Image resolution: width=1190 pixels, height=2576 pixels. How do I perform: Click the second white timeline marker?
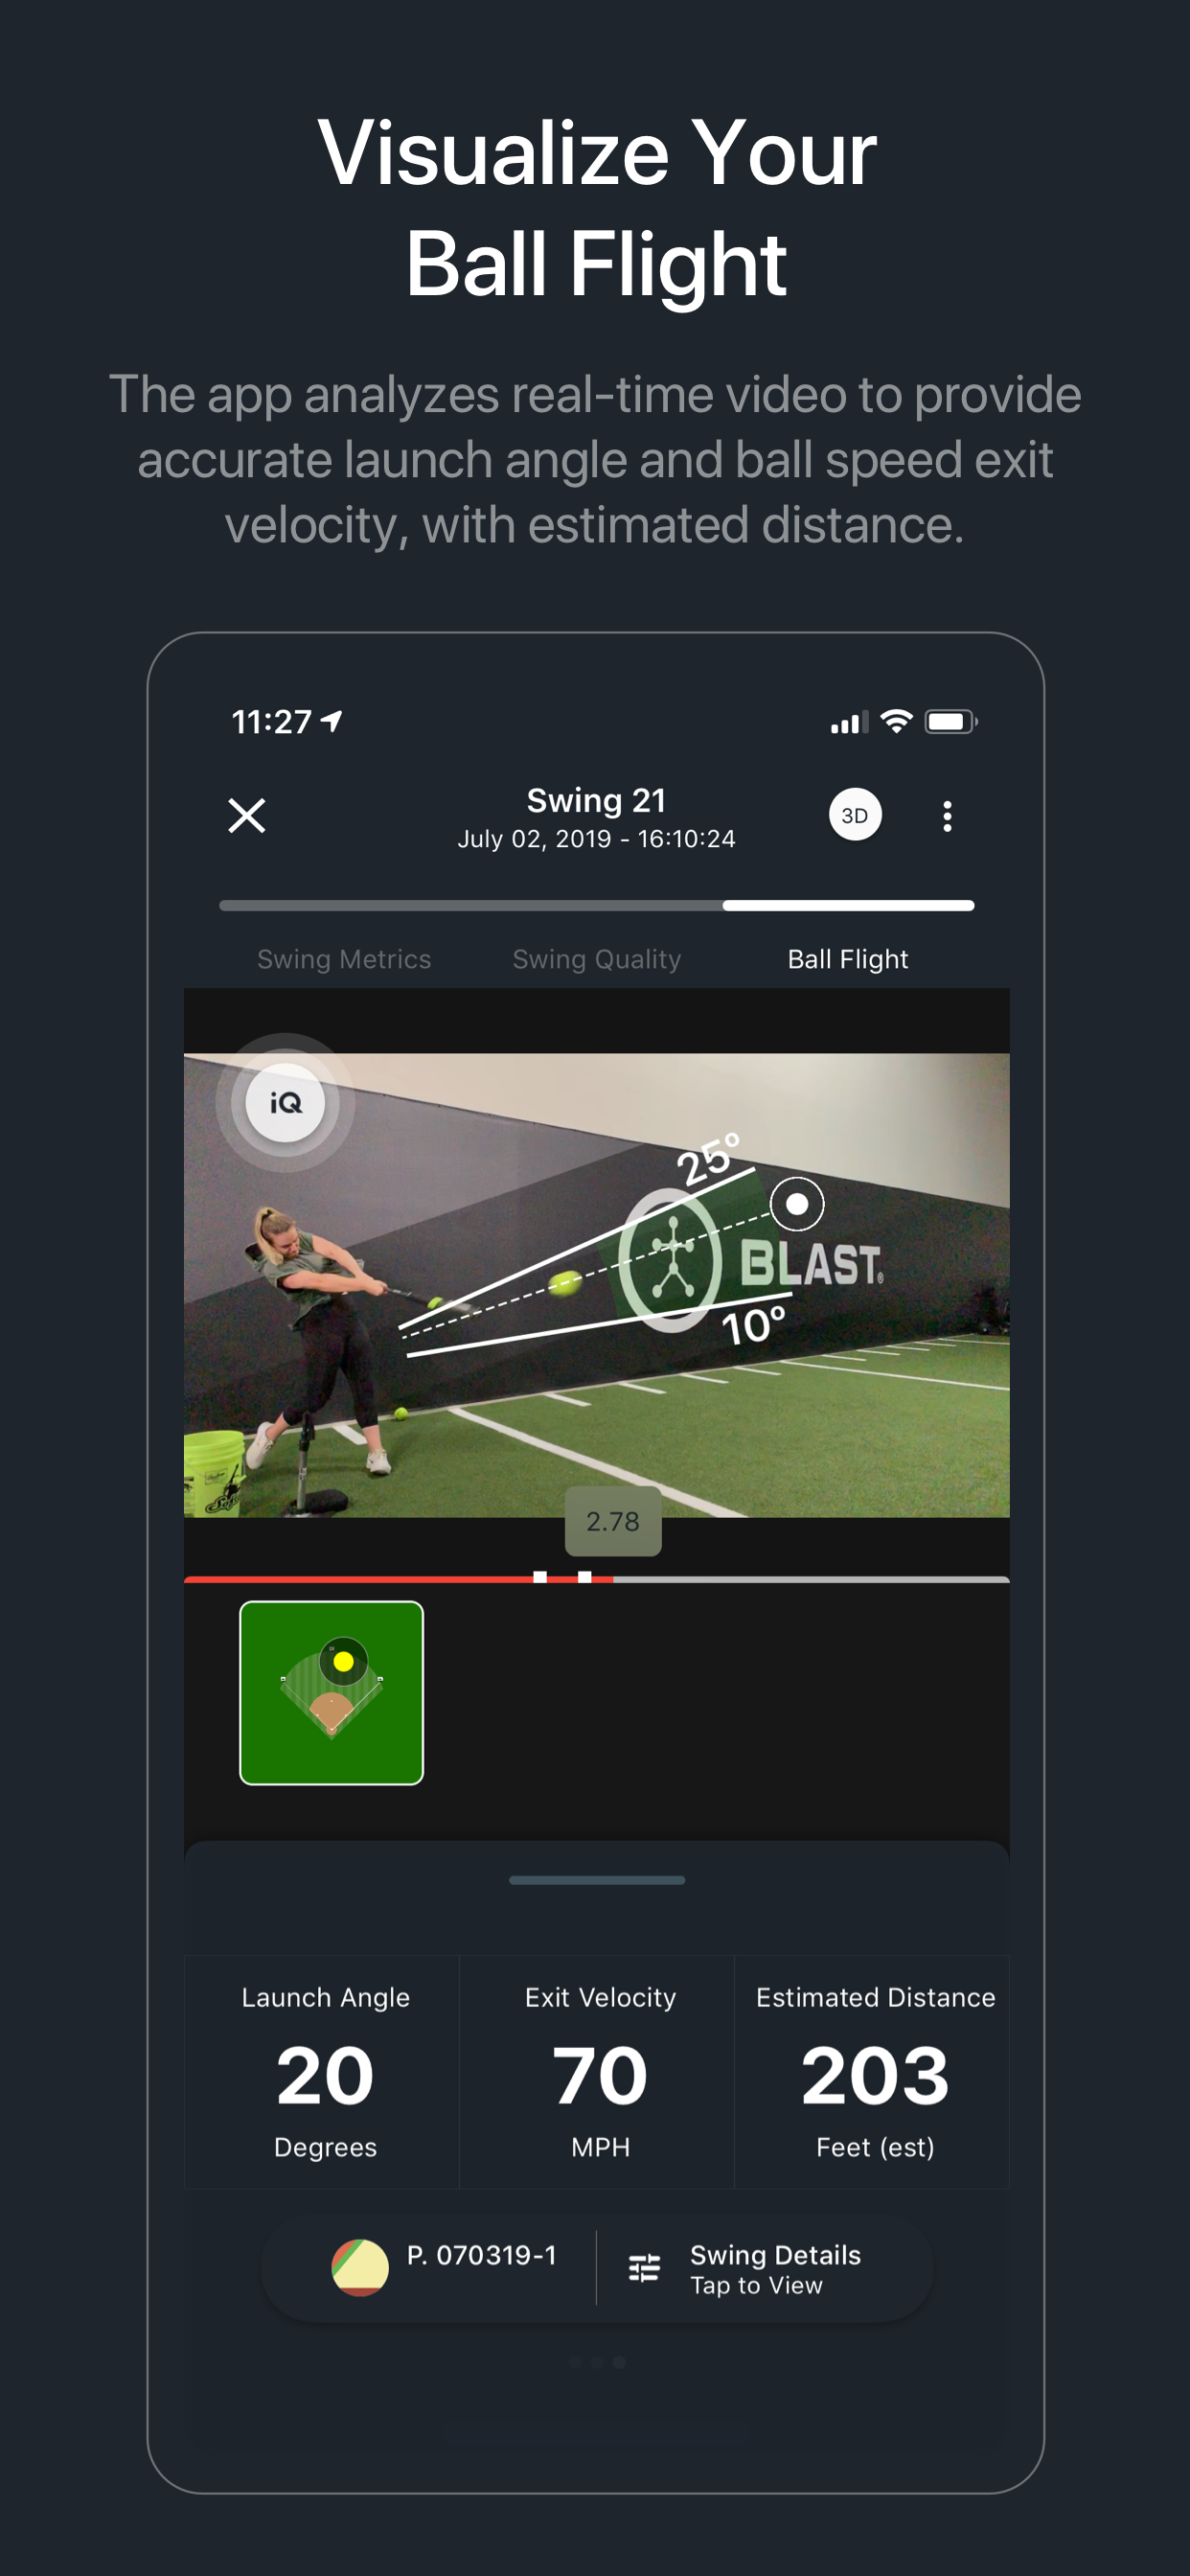[x=584, y=1578]
